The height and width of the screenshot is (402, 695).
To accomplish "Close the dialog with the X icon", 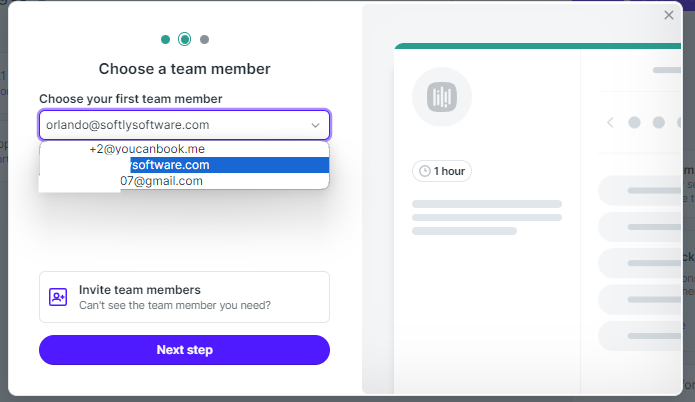I will (669, 15).
